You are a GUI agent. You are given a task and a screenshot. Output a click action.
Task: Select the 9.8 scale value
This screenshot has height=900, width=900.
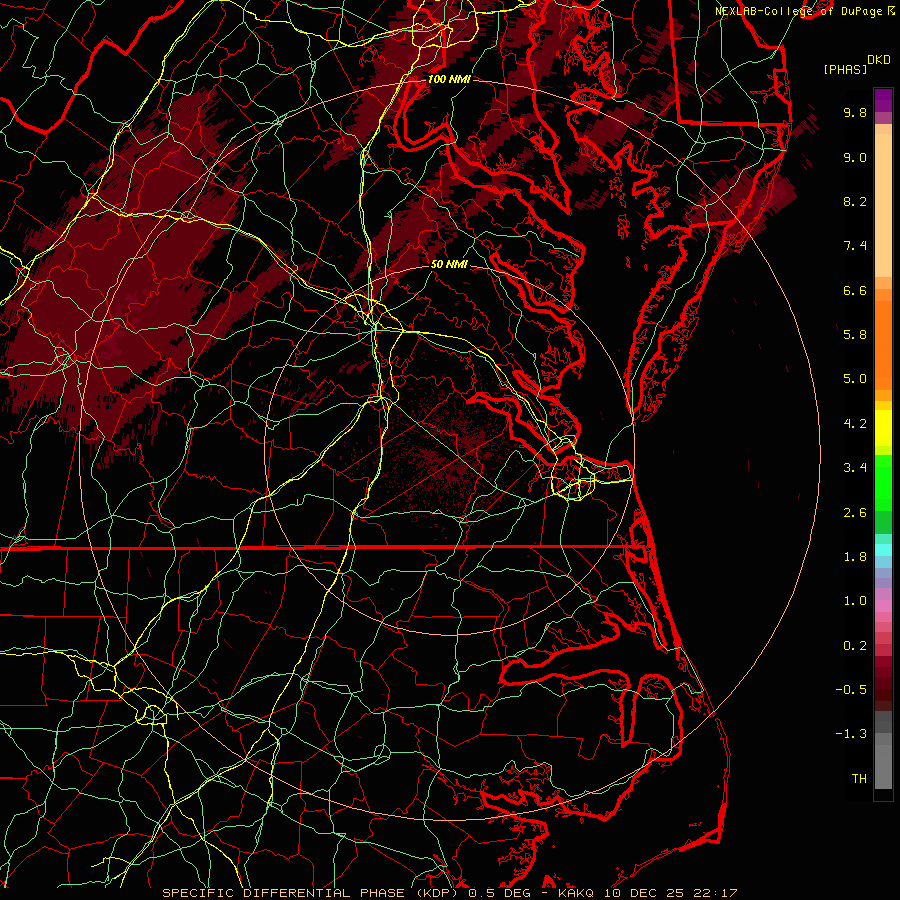(x=855, y=112)
